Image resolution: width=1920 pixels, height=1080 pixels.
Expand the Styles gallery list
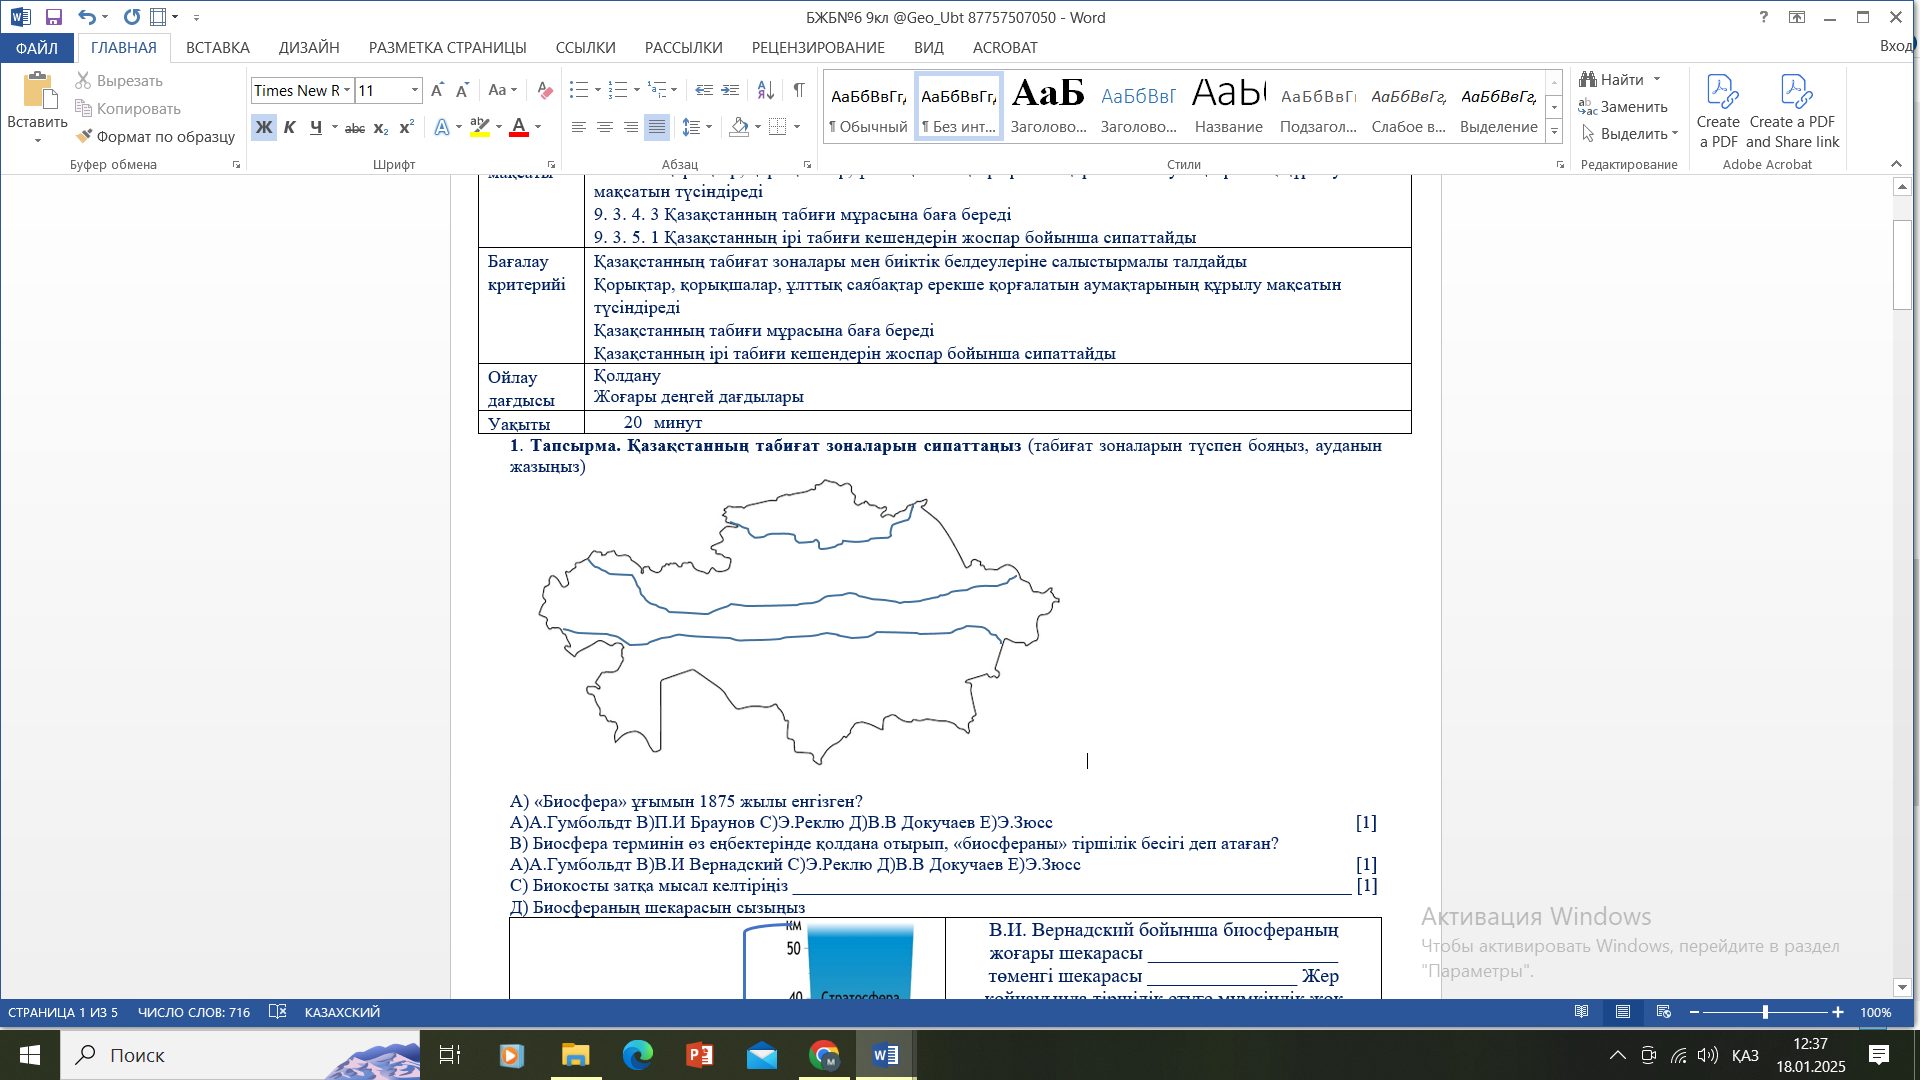(x=1554, y=132)
